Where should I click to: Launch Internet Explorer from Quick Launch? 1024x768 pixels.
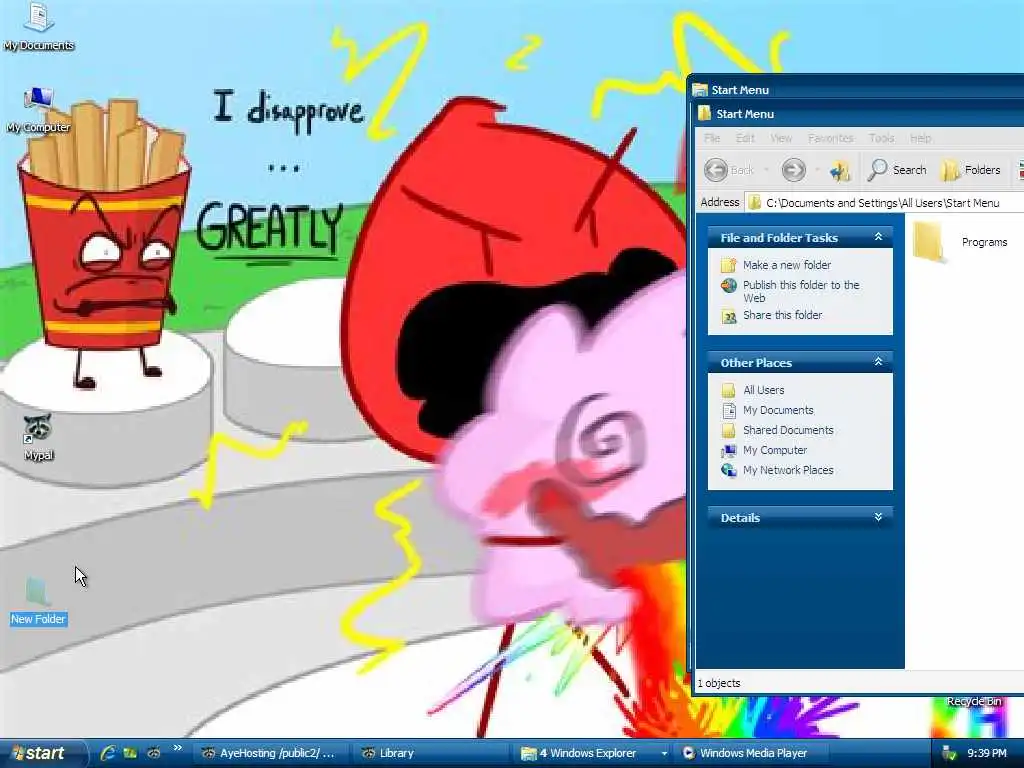tap(108, 753)
